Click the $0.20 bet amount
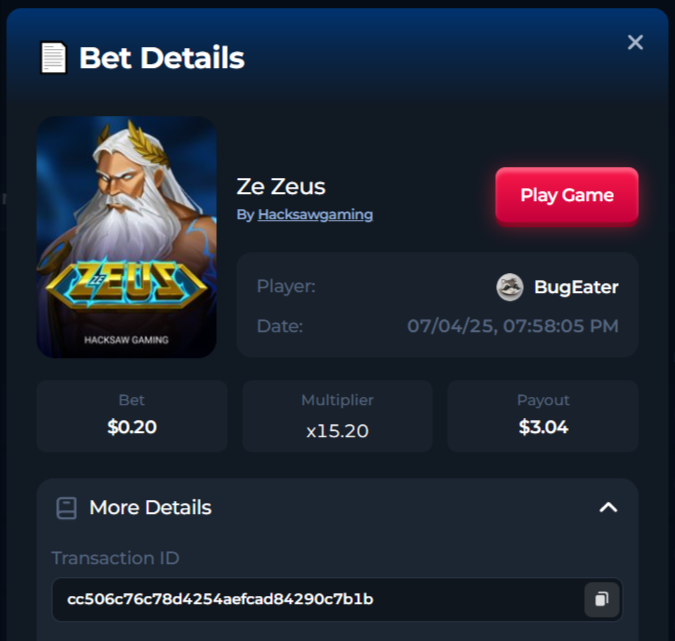675x641 pixels. (x=132, y=427)
